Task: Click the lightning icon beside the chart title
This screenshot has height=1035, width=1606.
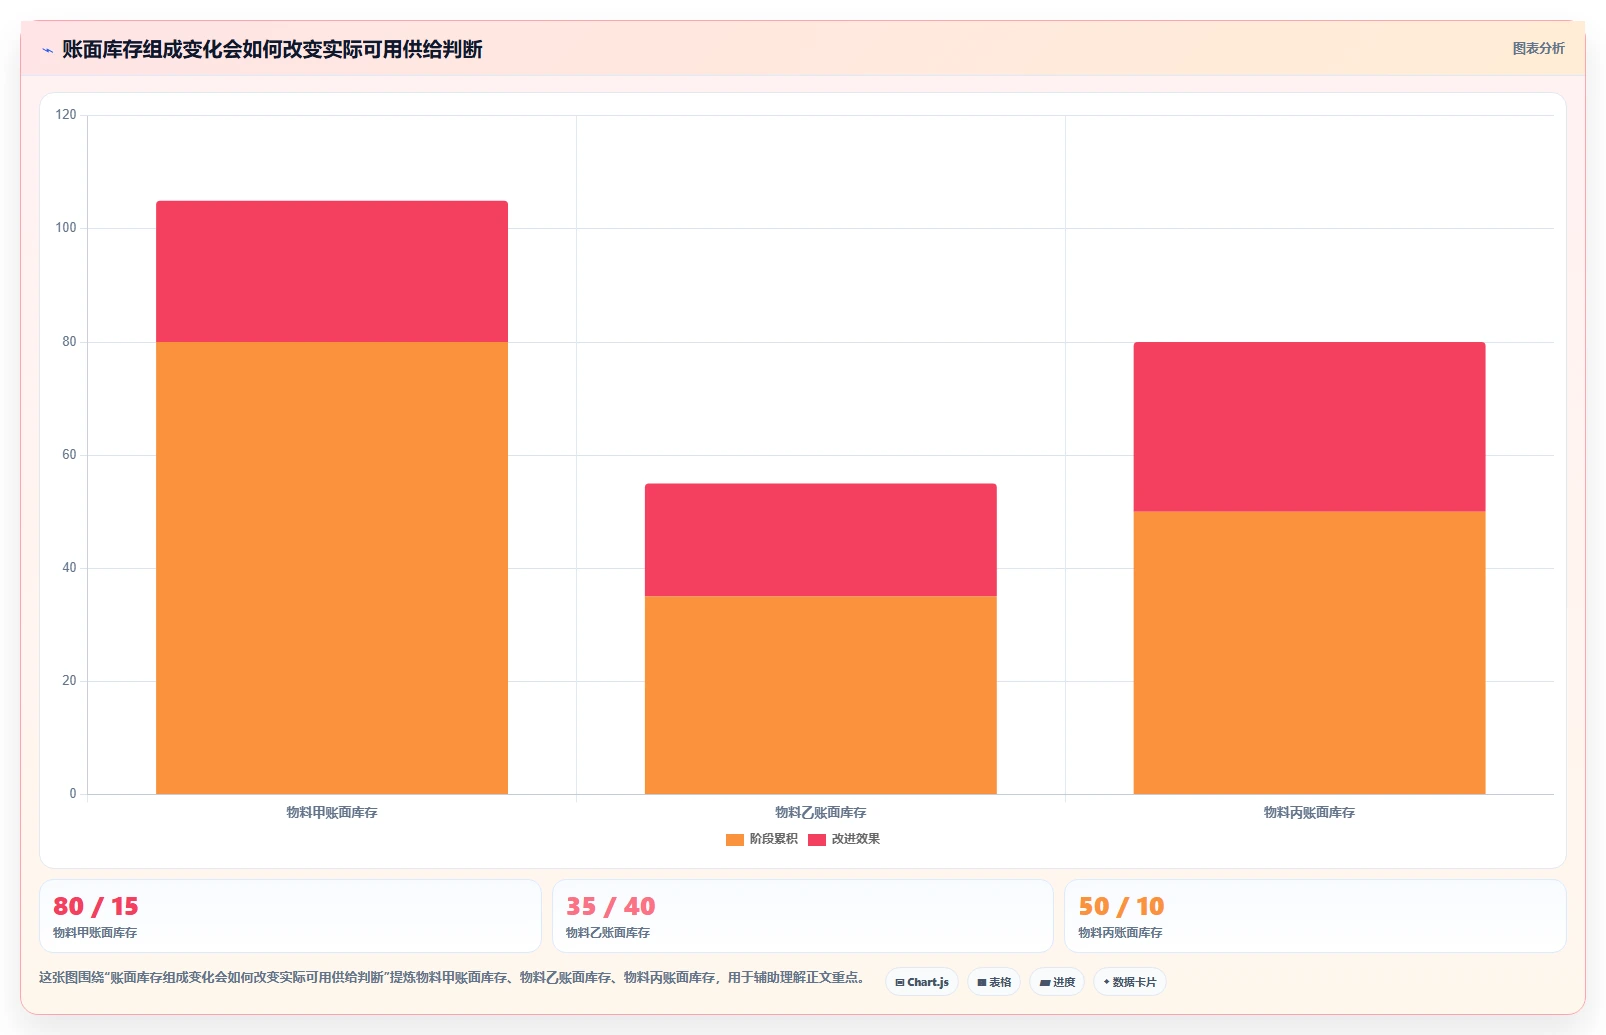Action: 47,50
